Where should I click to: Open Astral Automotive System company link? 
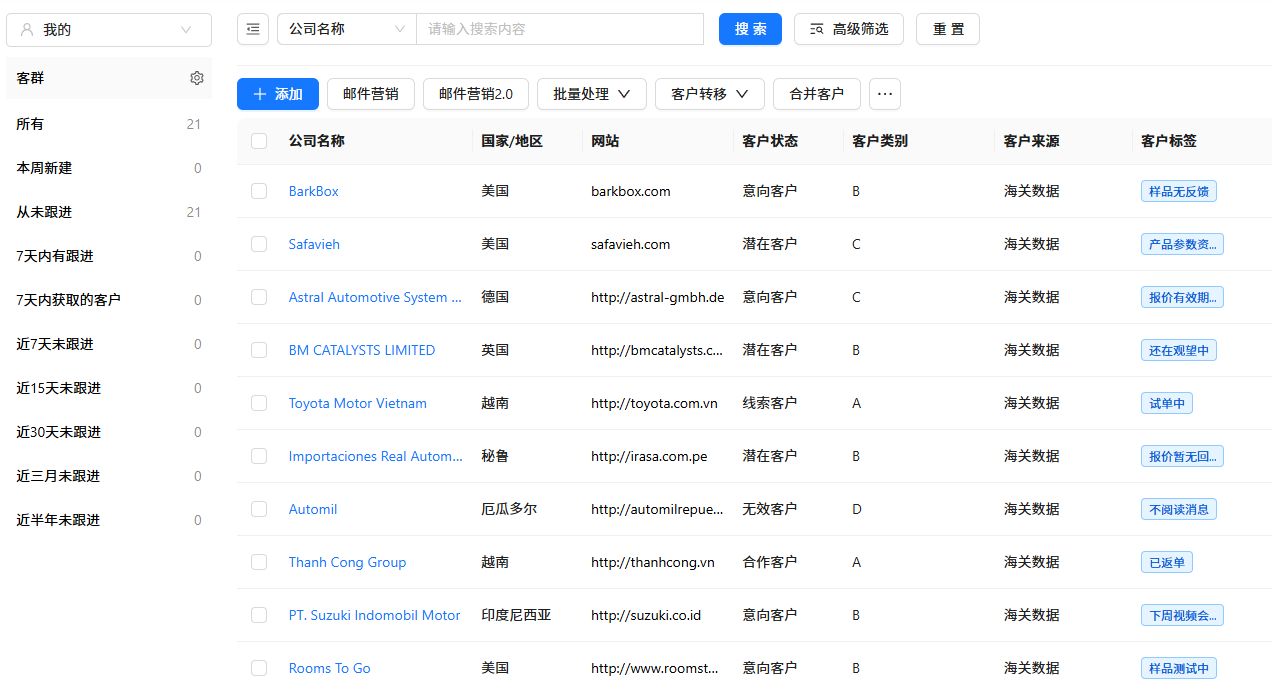click(375, 297)
